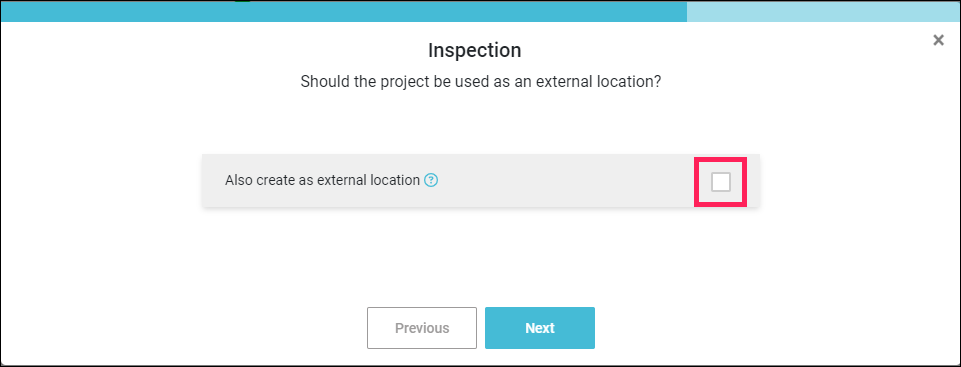961x367 pixels.
Task: Go to the Next step
Action: (540, 328)
